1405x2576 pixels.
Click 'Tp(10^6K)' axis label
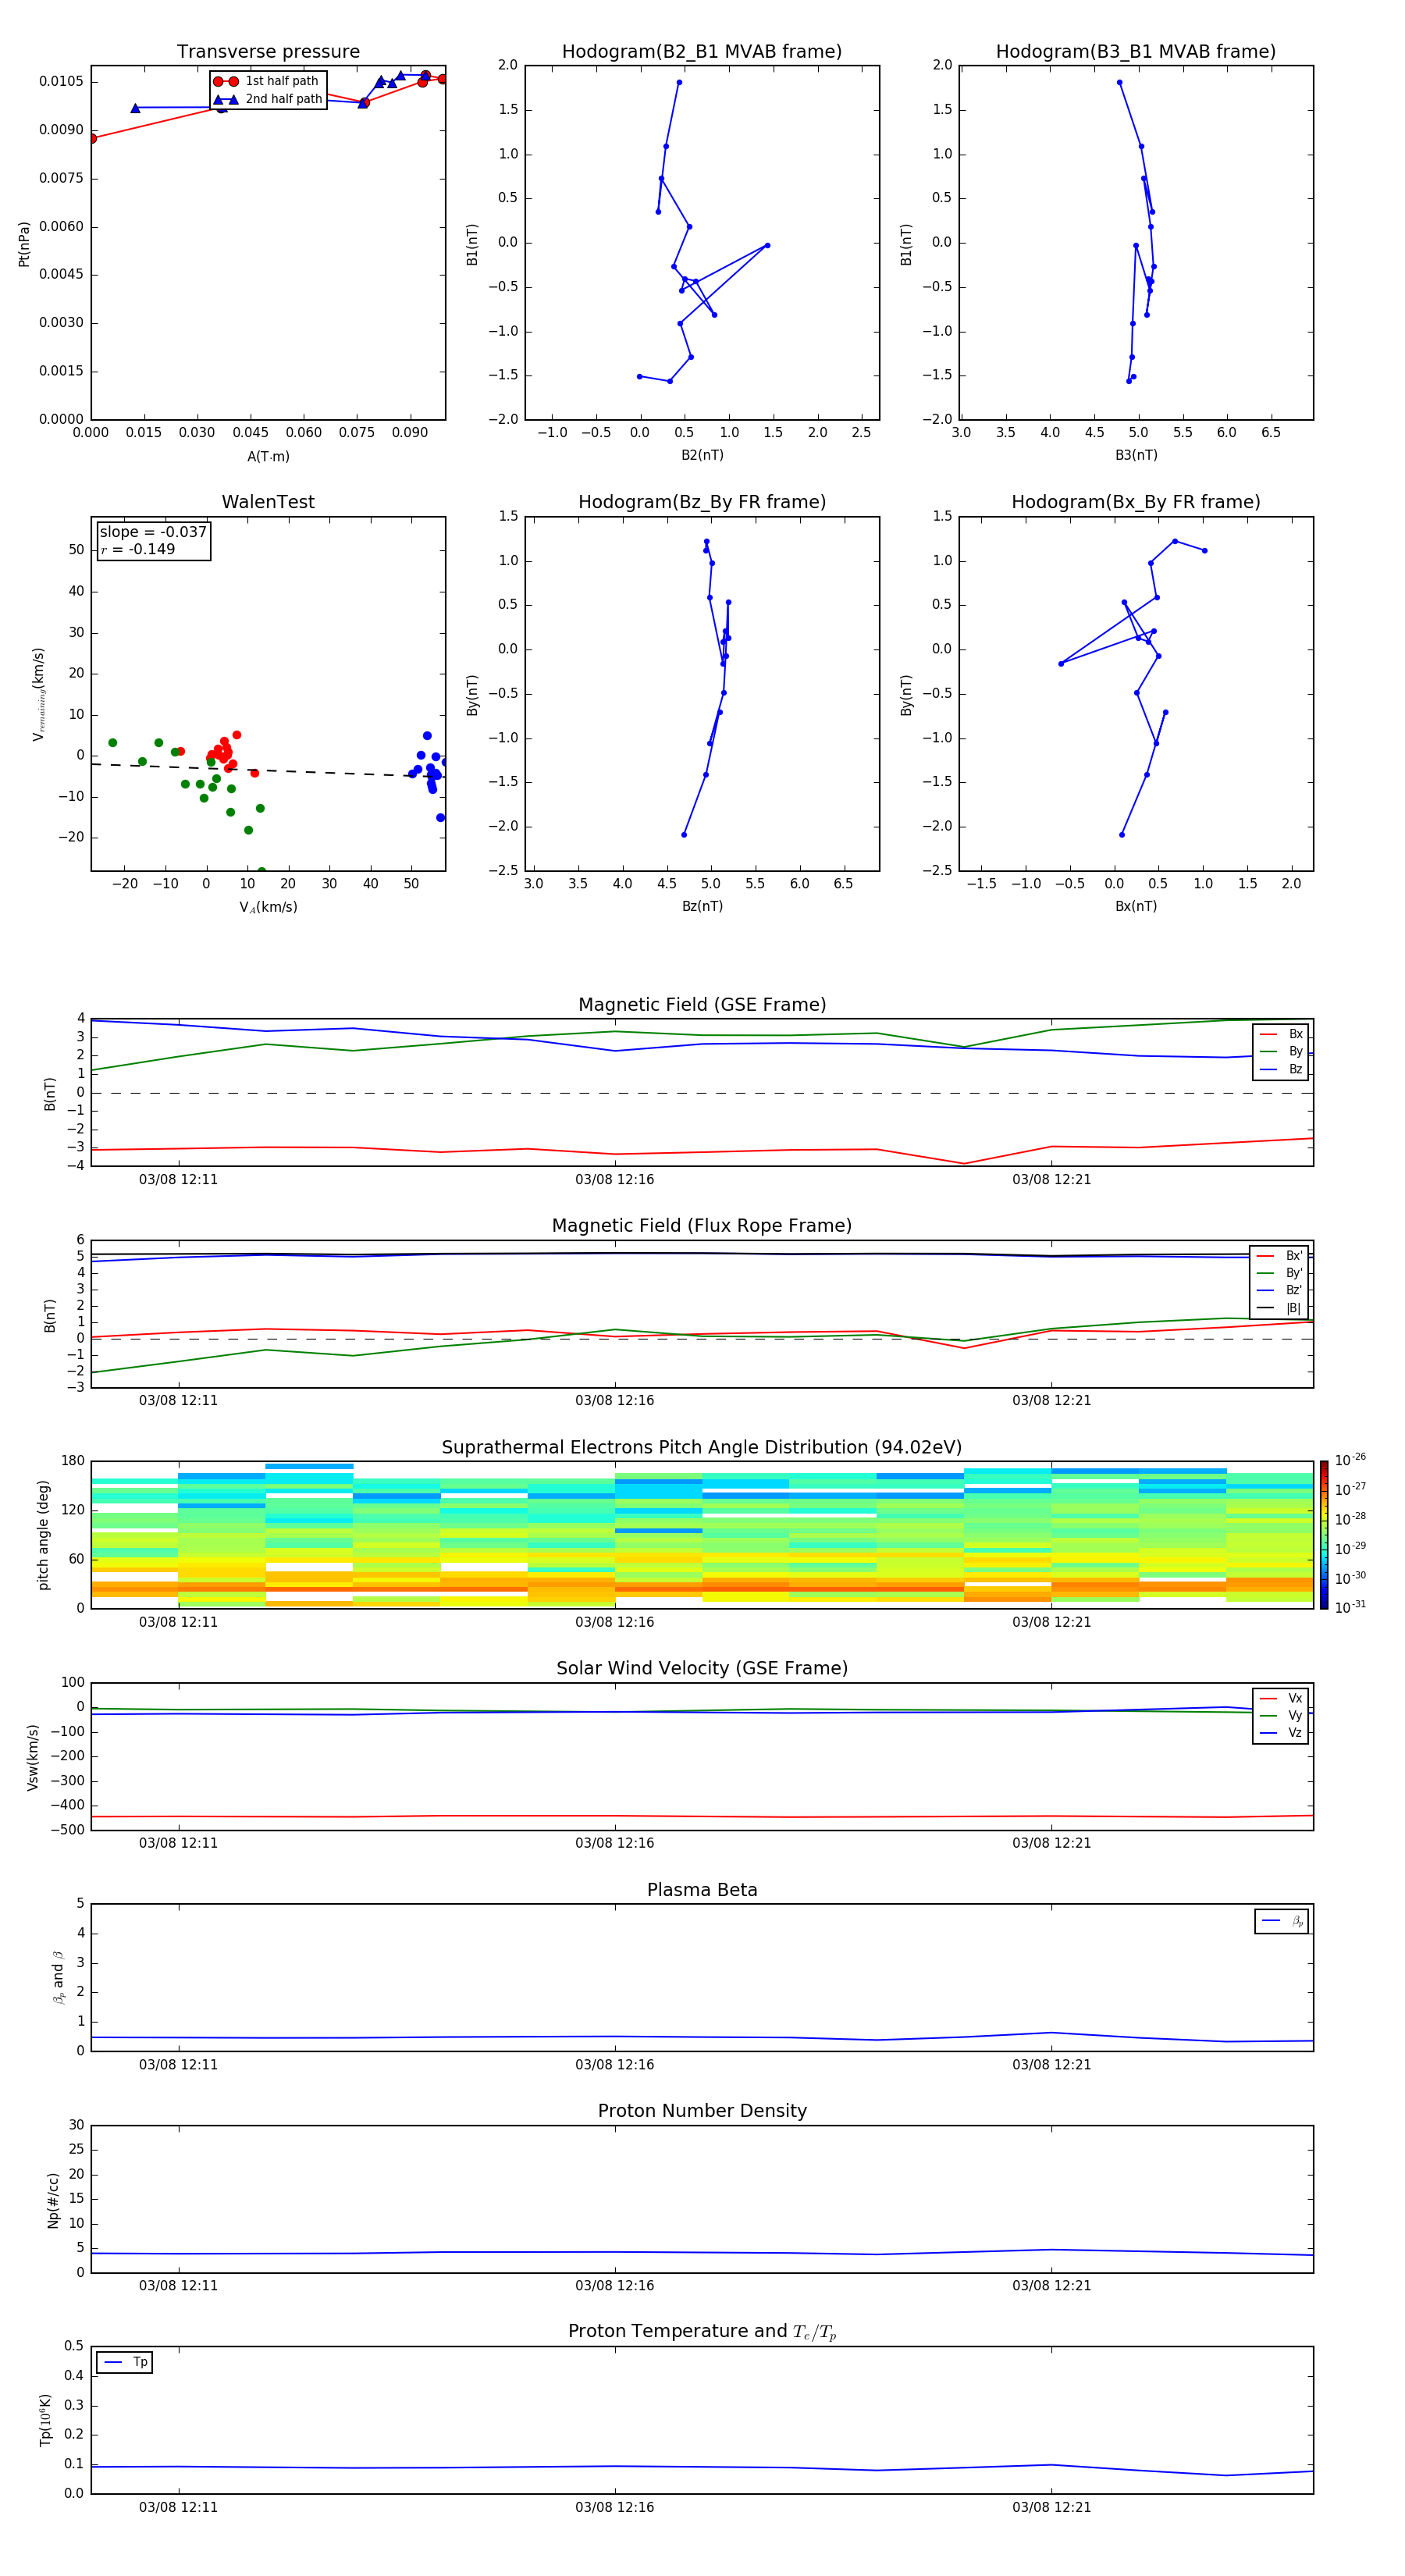pos(45,2420)
